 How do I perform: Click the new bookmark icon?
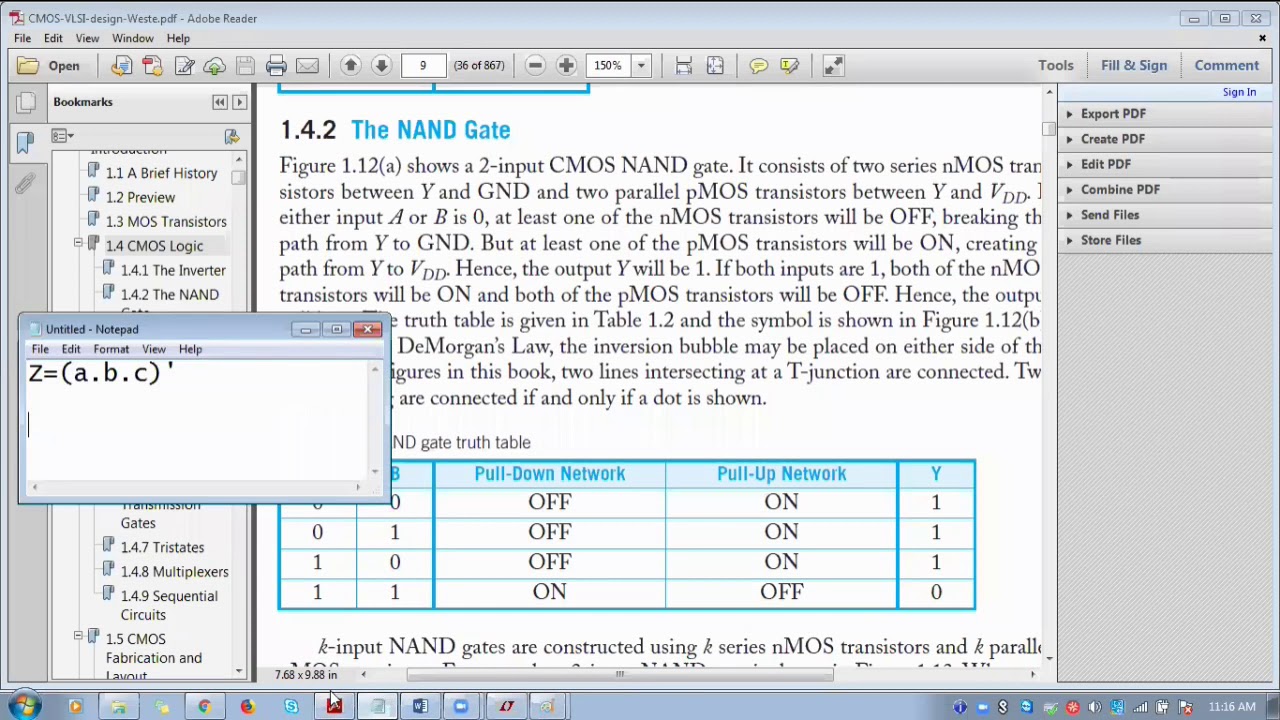tap(232, 136)
